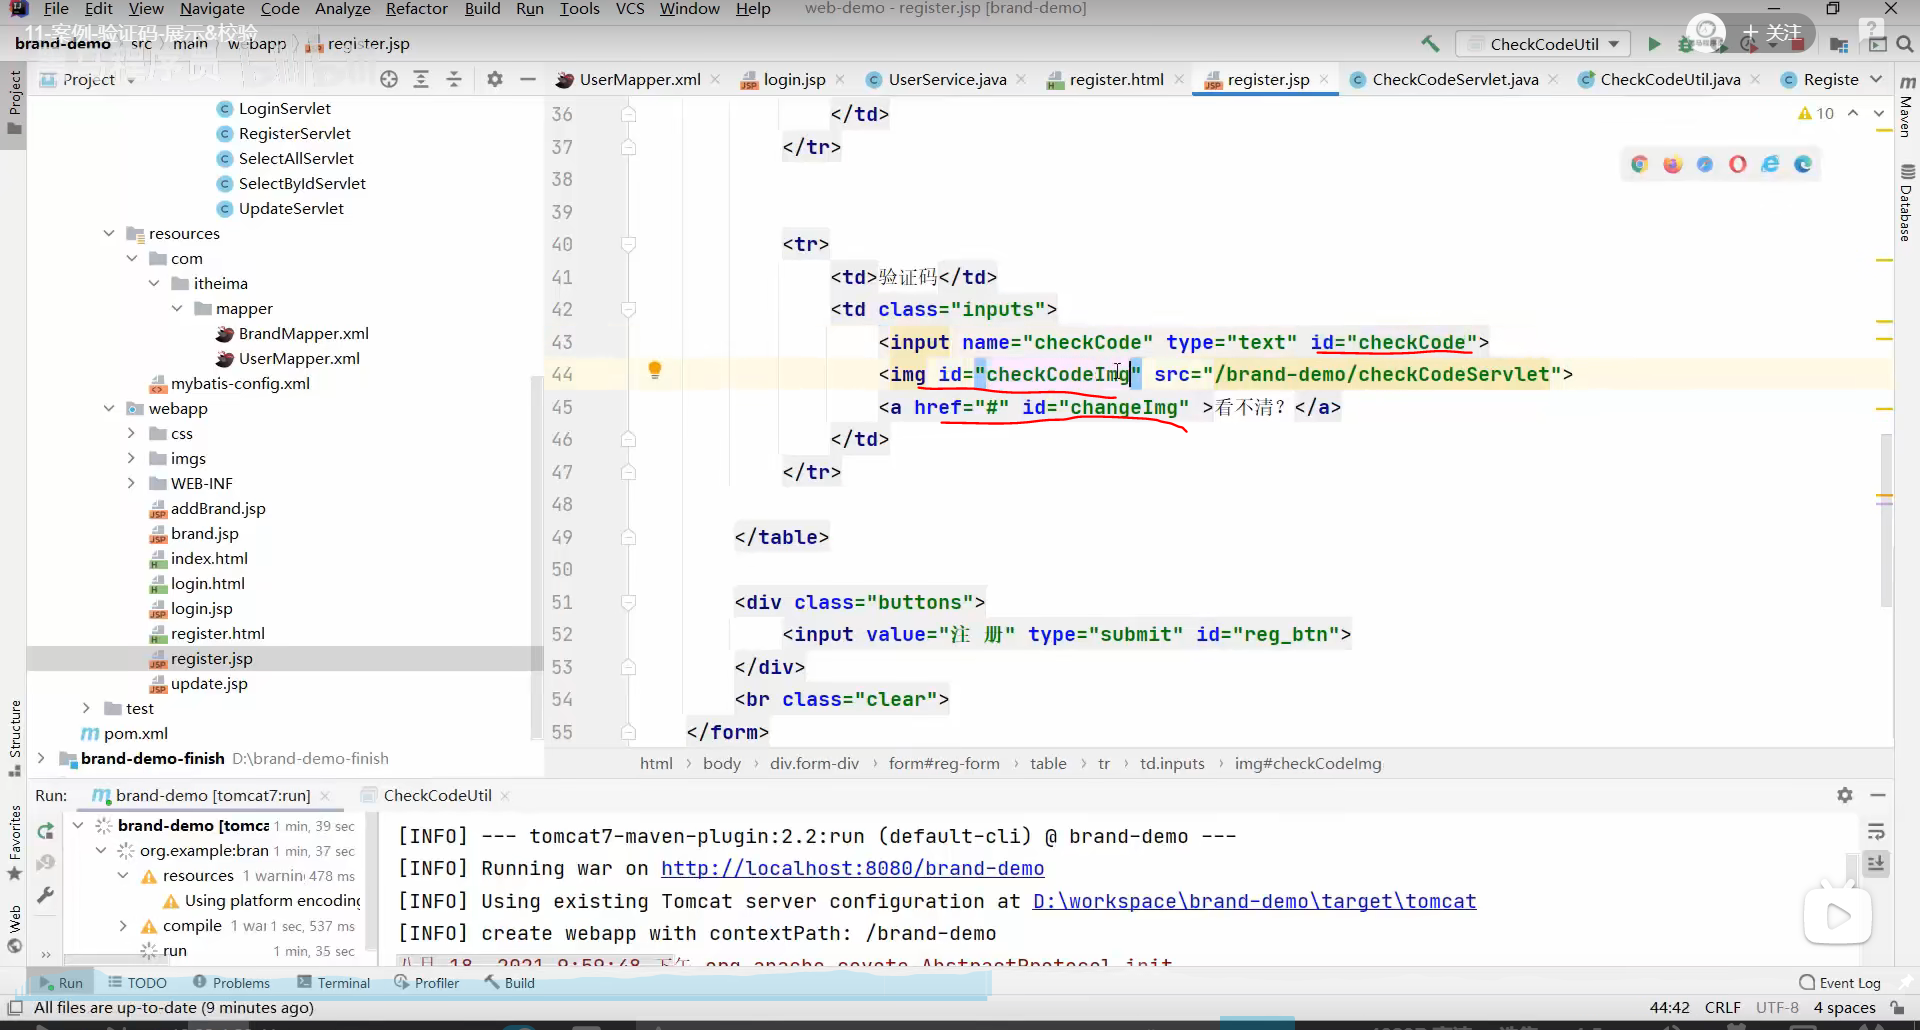Switch to CheckCodeServlet.java editor tab

click(x=1454, y=79)
